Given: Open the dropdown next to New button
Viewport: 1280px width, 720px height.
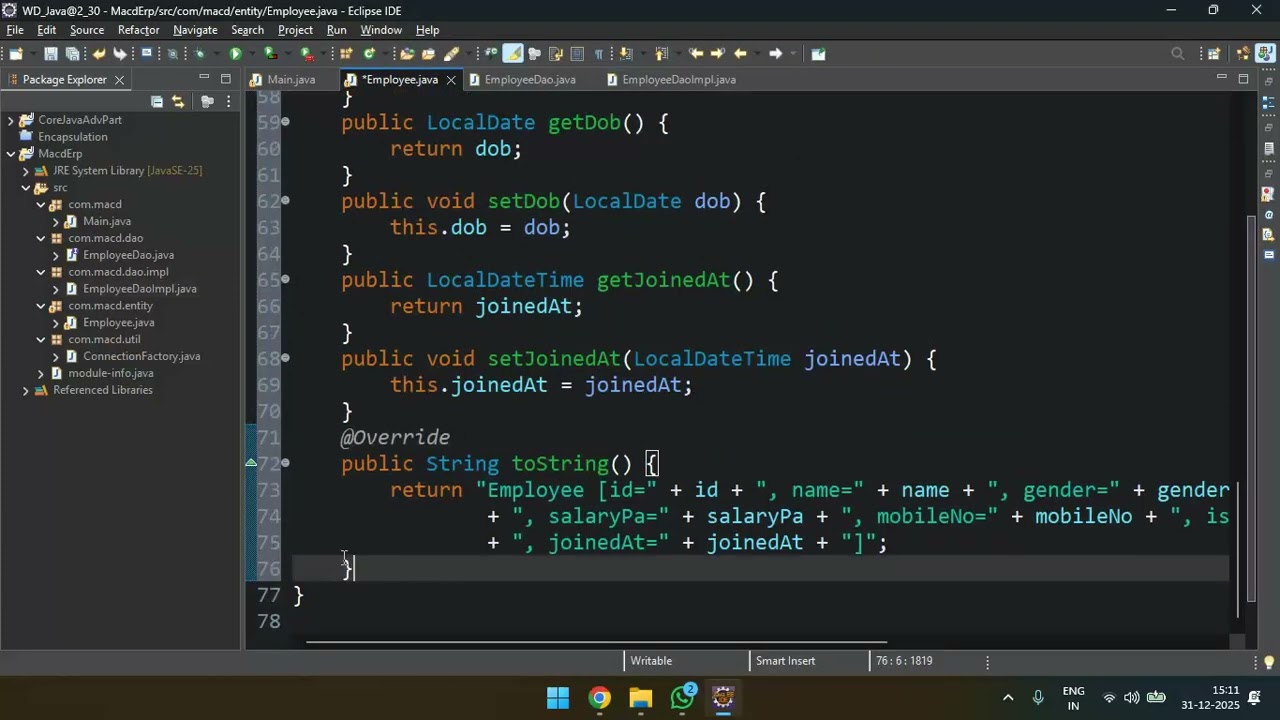Looking at the screenshot, I should (x=33, y=53).
